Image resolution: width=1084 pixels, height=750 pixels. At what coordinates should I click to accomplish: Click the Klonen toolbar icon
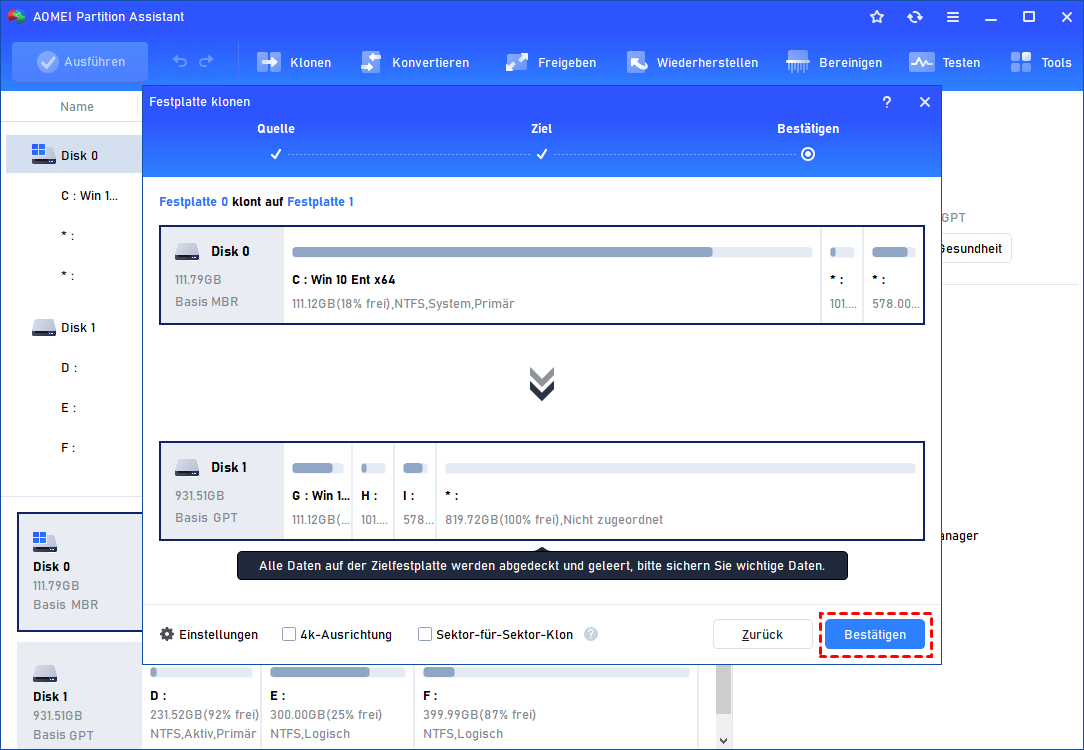(269, 62)
